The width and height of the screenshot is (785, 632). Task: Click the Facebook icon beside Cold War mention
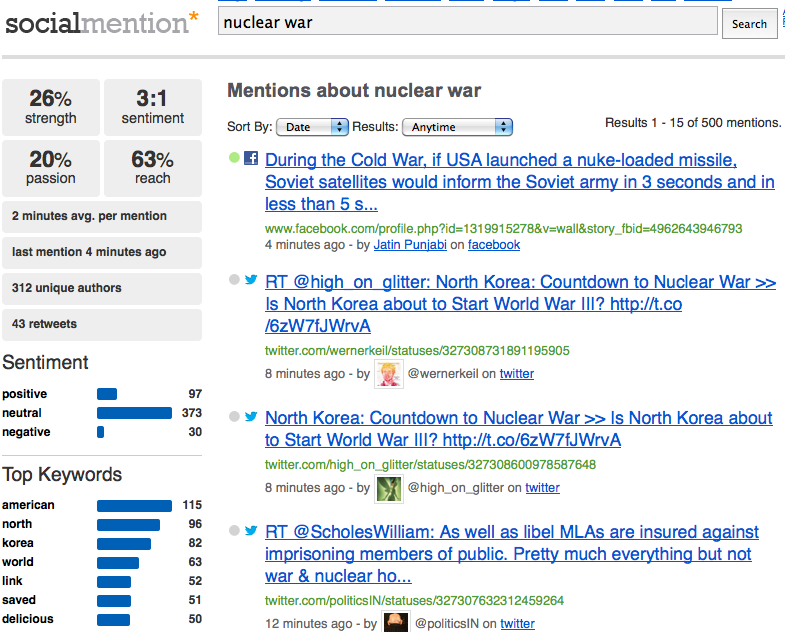[251, 158]
